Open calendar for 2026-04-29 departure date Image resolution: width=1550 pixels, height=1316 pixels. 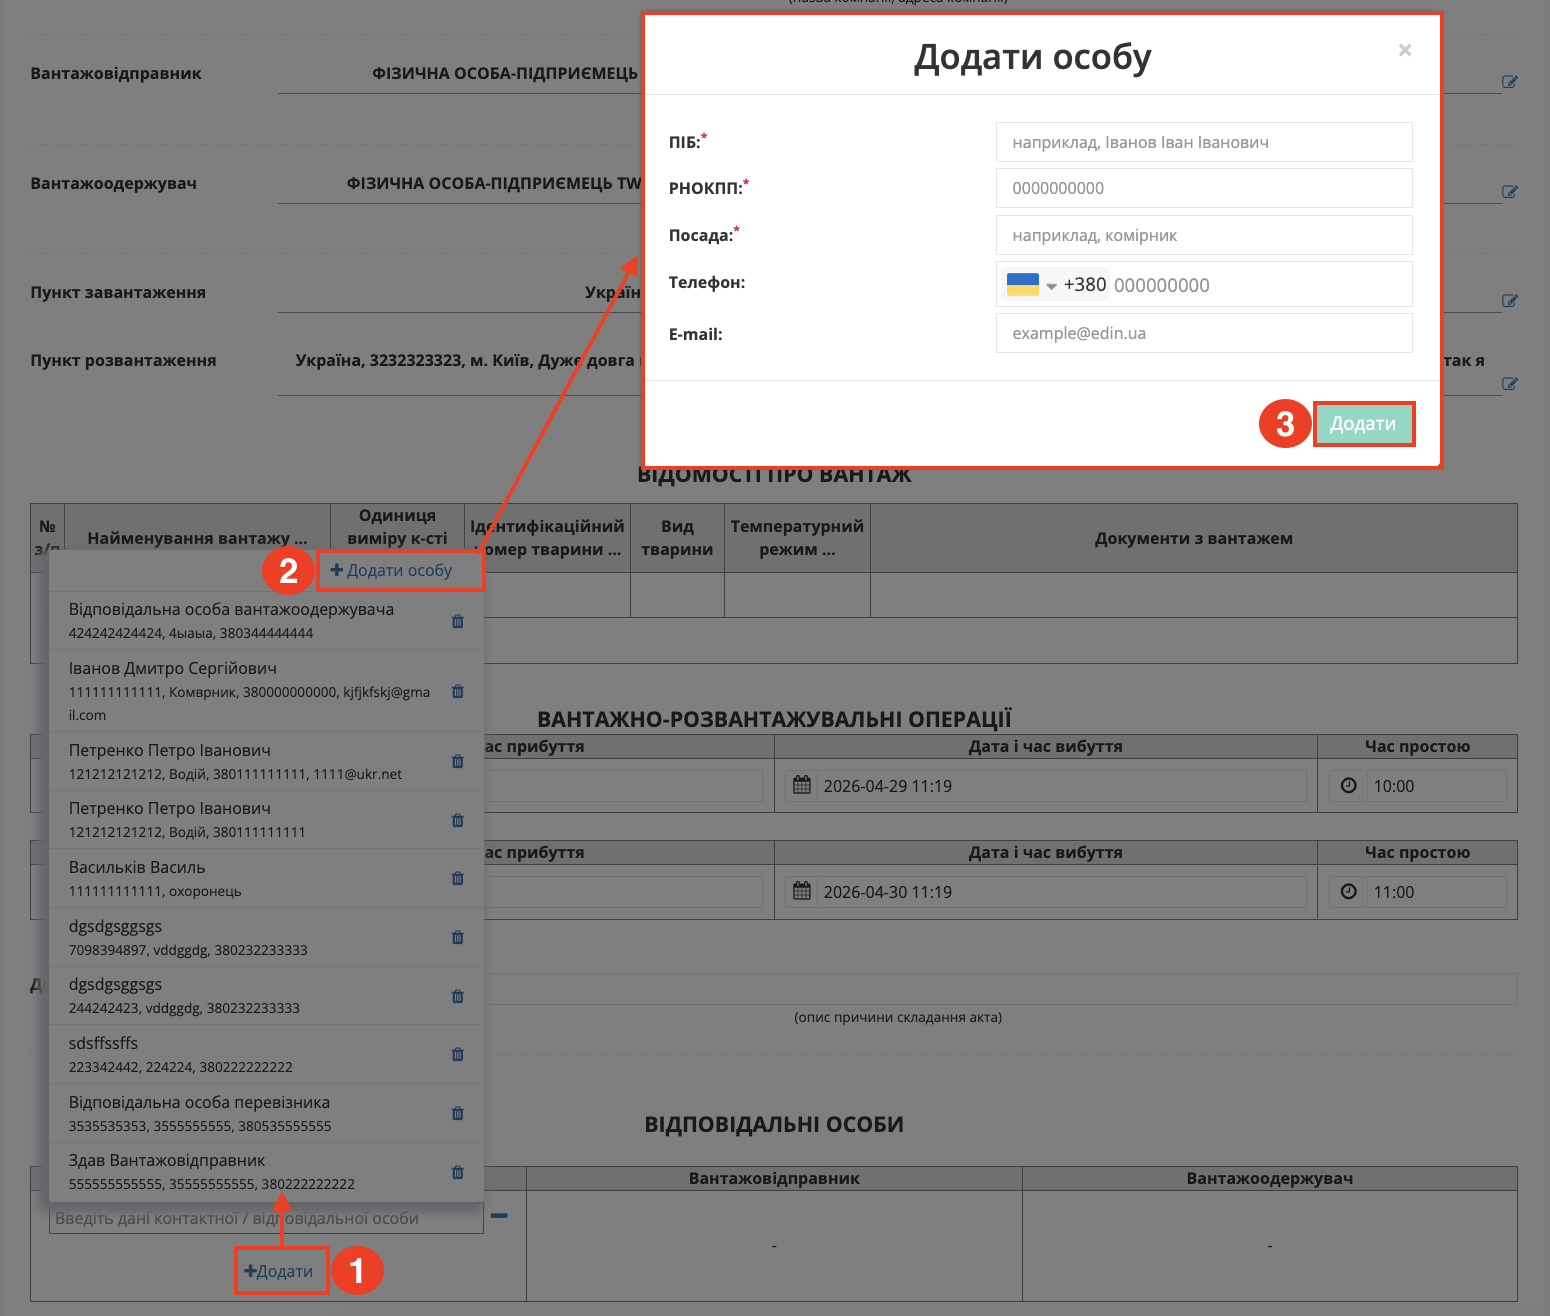pos(802,785)
